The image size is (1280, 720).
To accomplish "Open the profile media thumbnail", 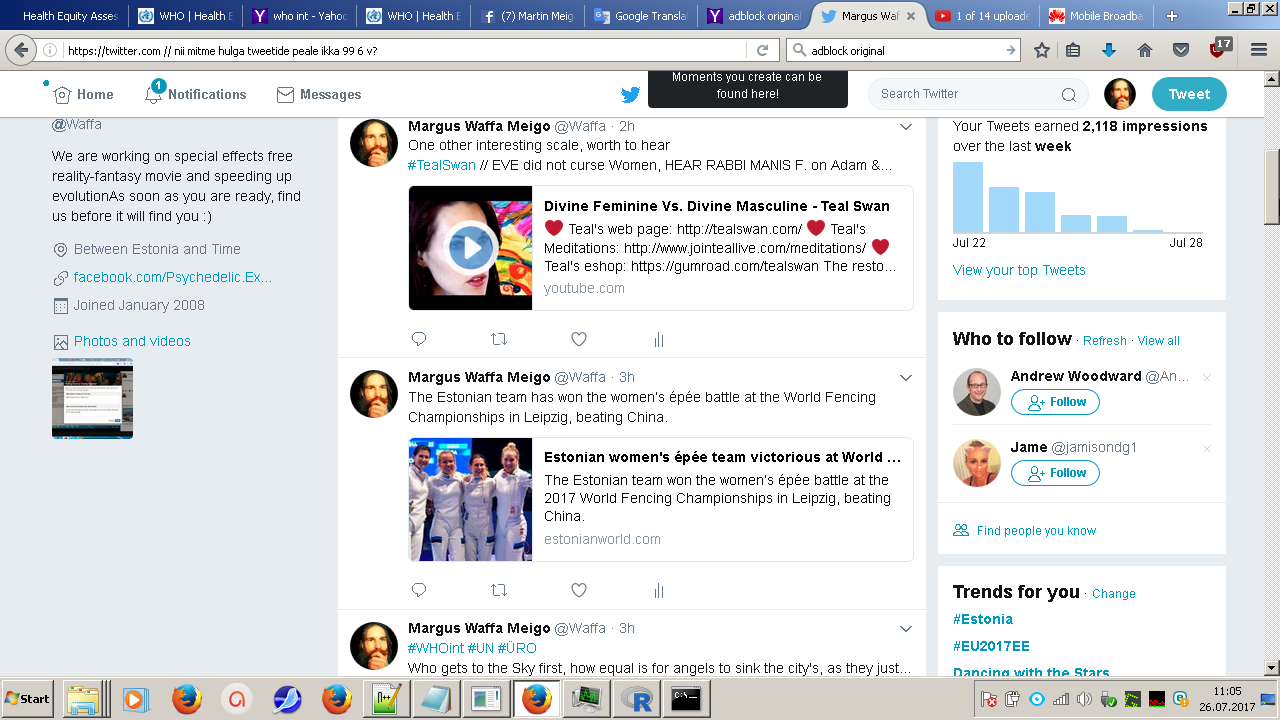I will pos(92,398).
